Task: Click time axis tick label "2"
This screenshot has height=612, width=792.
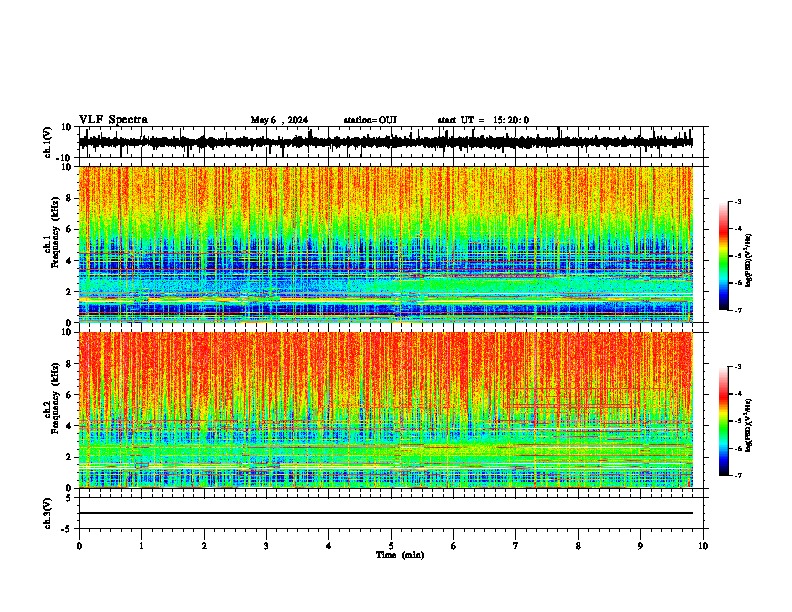Action: tap(204, 546)
